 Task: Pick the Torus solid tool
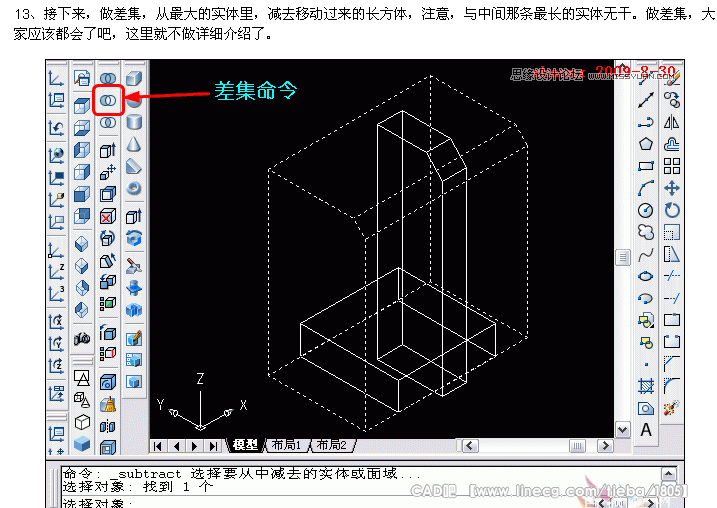click(x=134, y=188)
